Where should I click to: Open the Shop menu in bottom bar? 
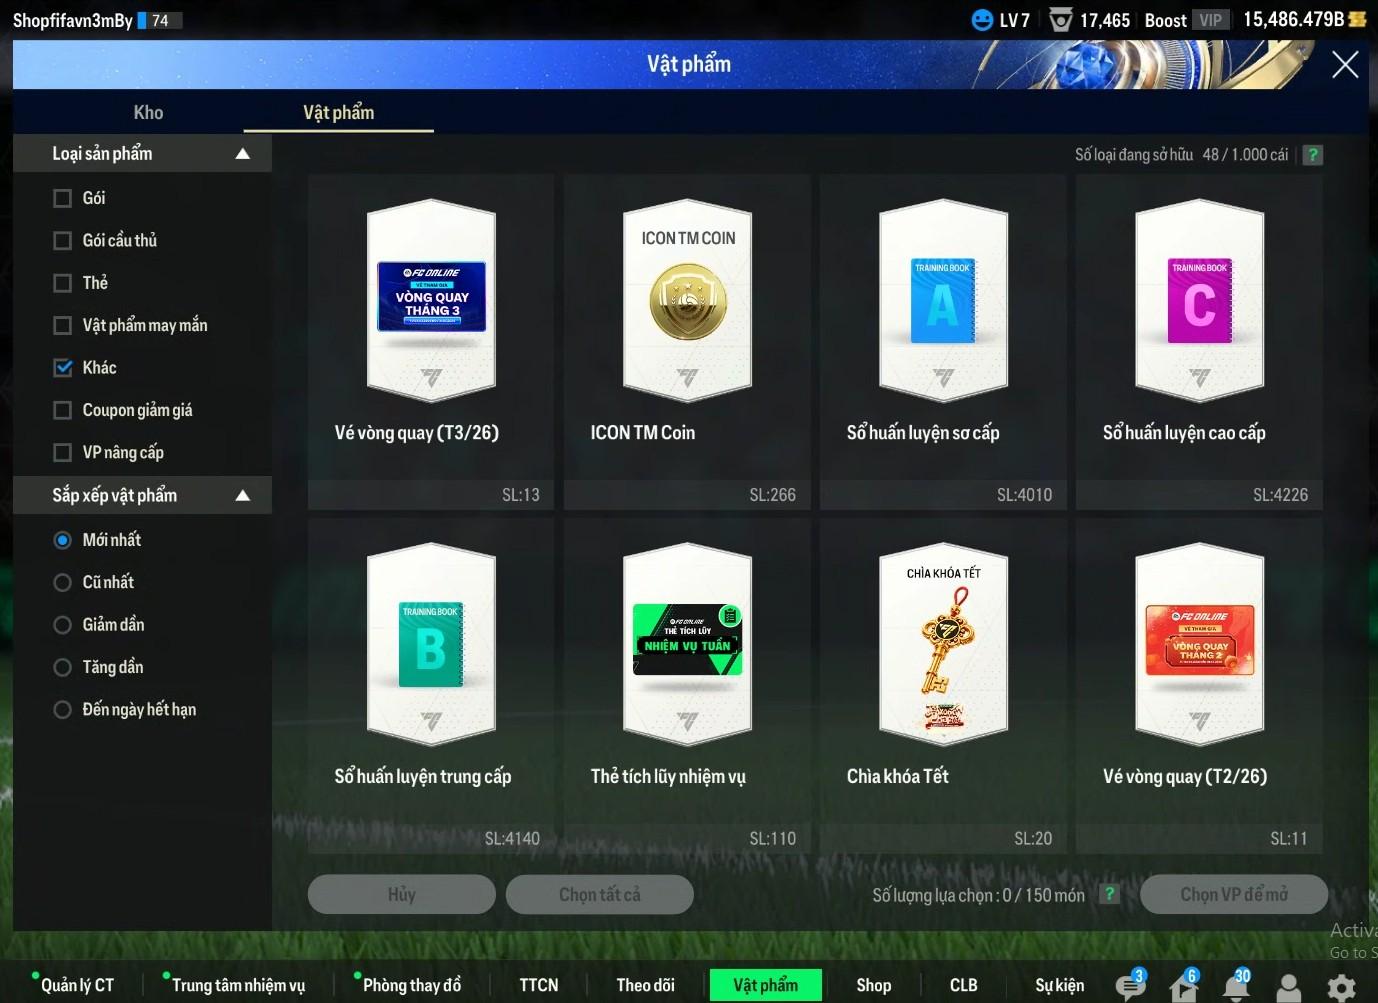coord(873,985)
